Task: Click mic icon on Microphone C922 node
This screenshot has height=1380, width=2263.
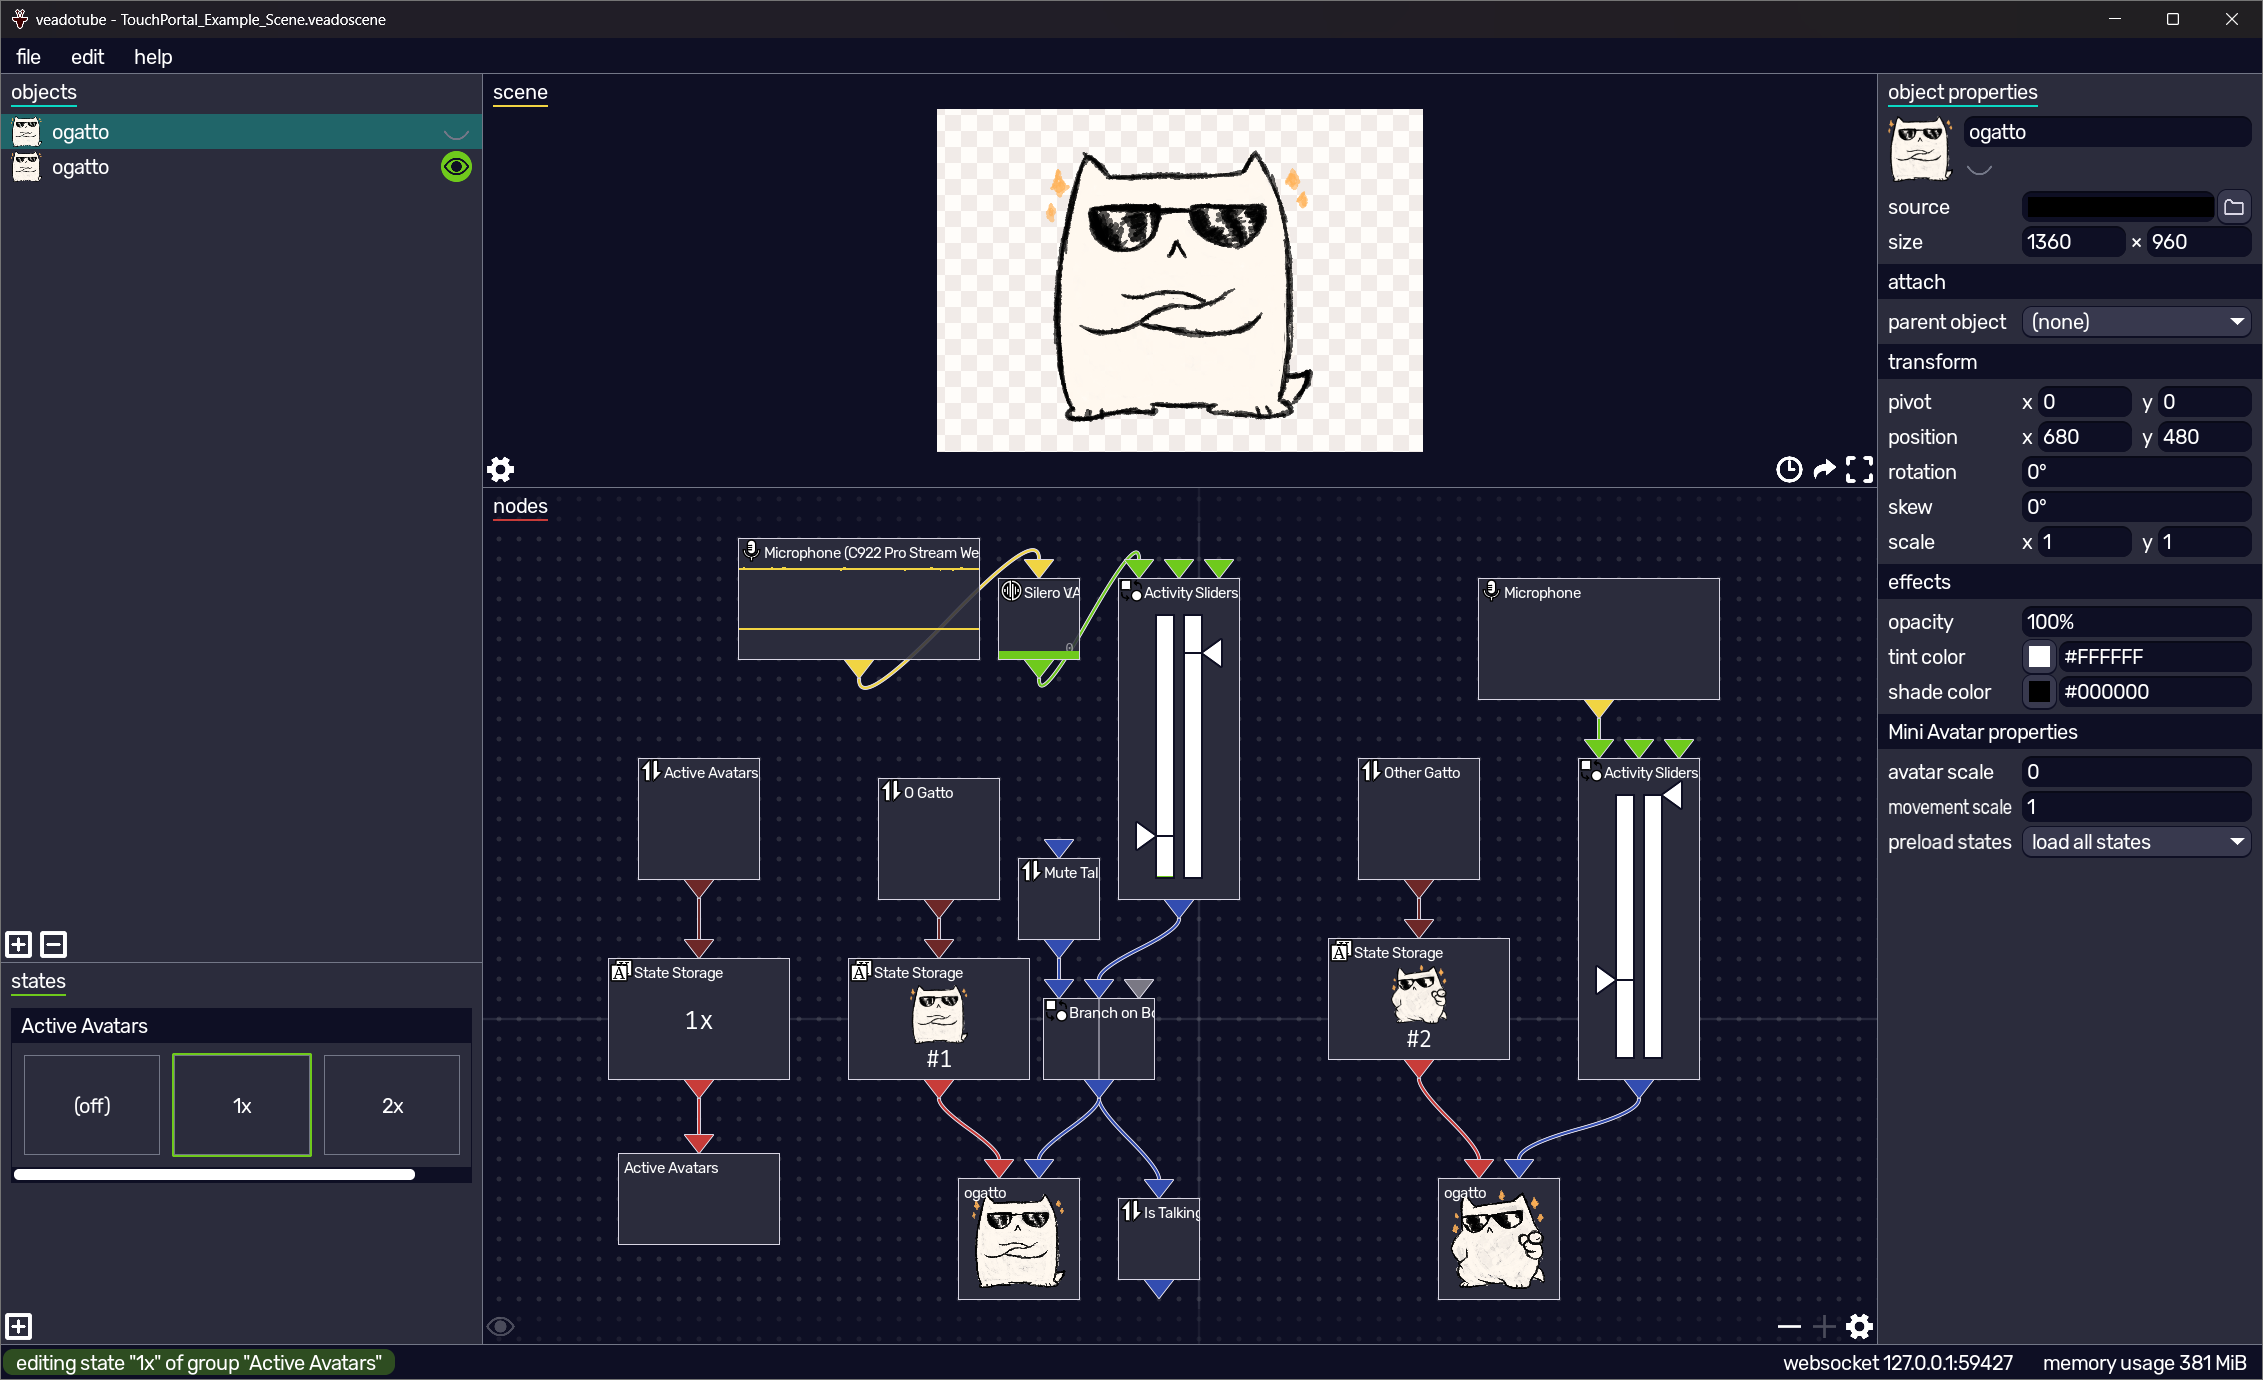Action: pyautogui.click(x=751, y=551)
